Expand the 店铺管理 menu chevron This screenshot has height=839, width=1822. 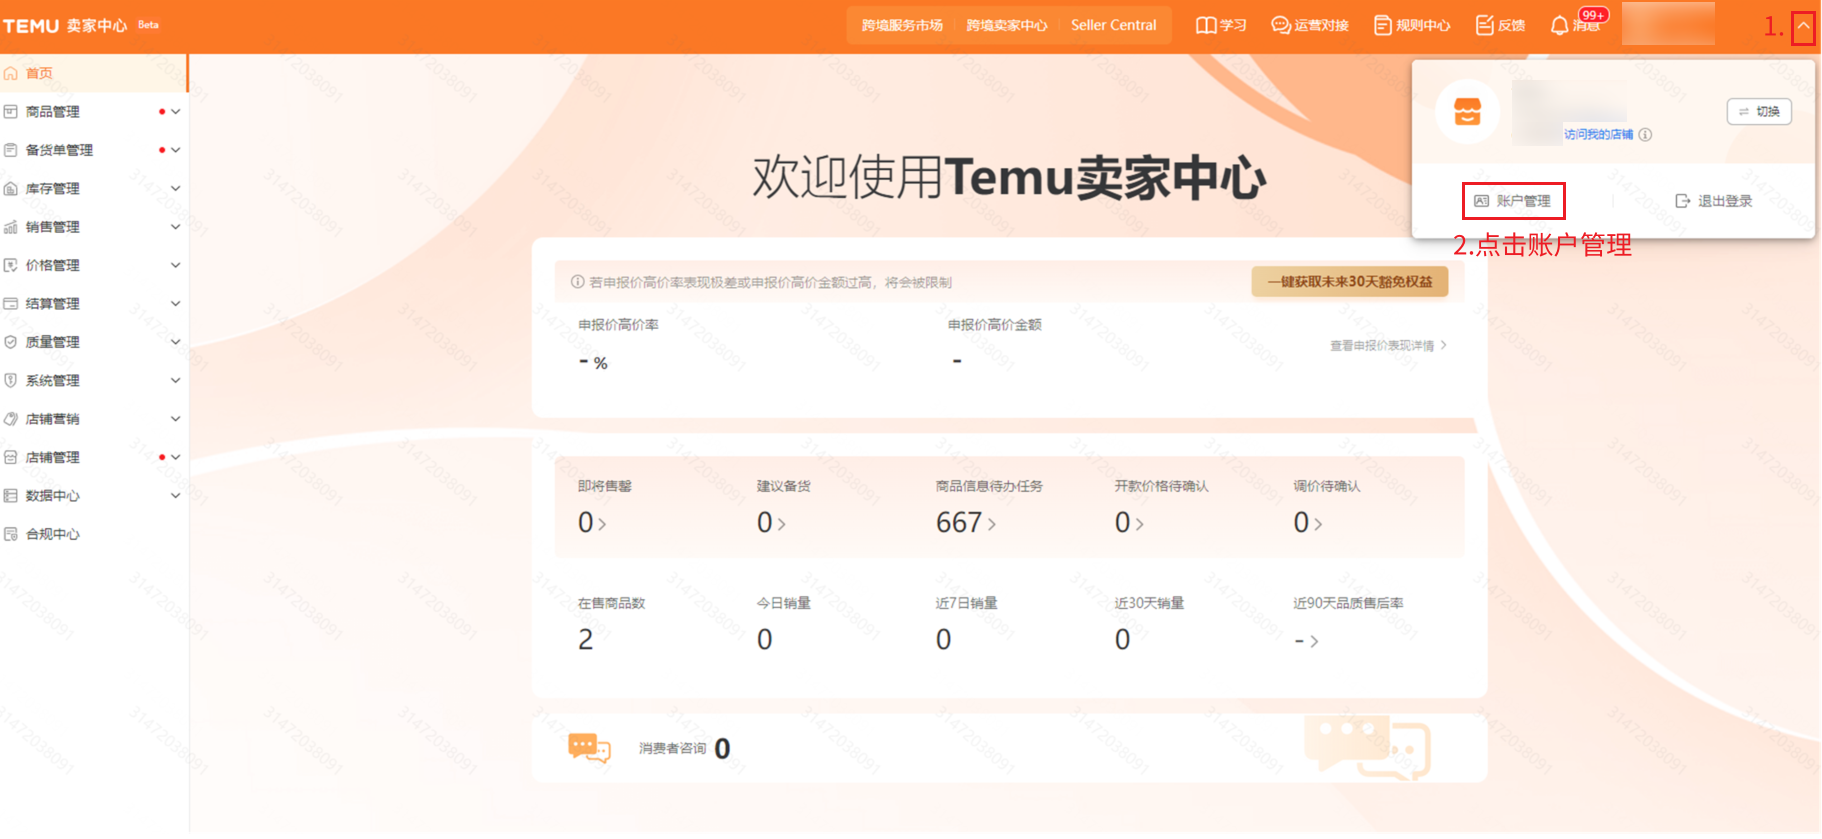(x=176, y=457)
